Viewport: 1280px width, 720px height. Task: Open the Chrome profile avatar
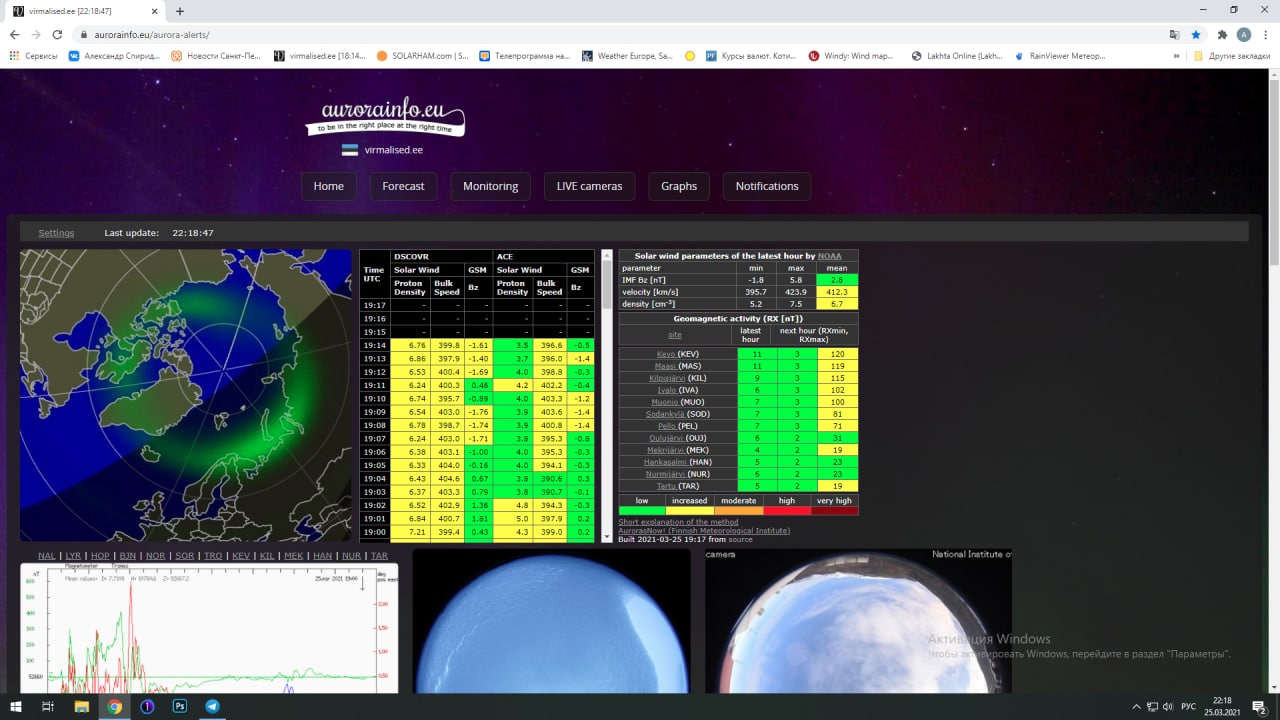pos(1244,34)
